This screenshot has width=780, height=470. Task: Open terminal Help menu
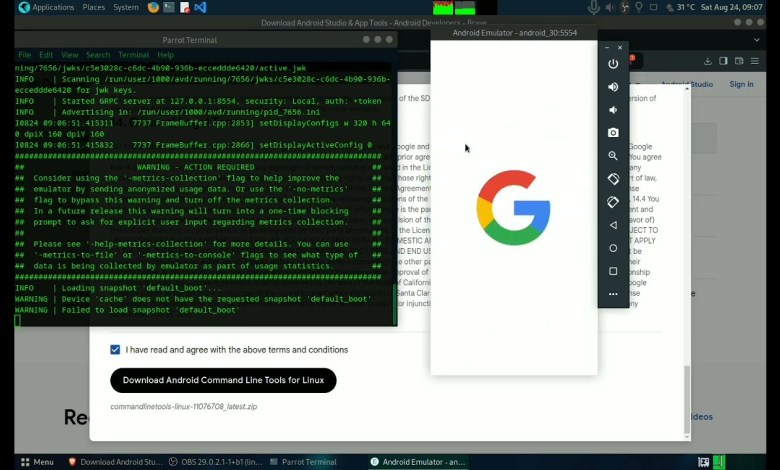(166, 55)
